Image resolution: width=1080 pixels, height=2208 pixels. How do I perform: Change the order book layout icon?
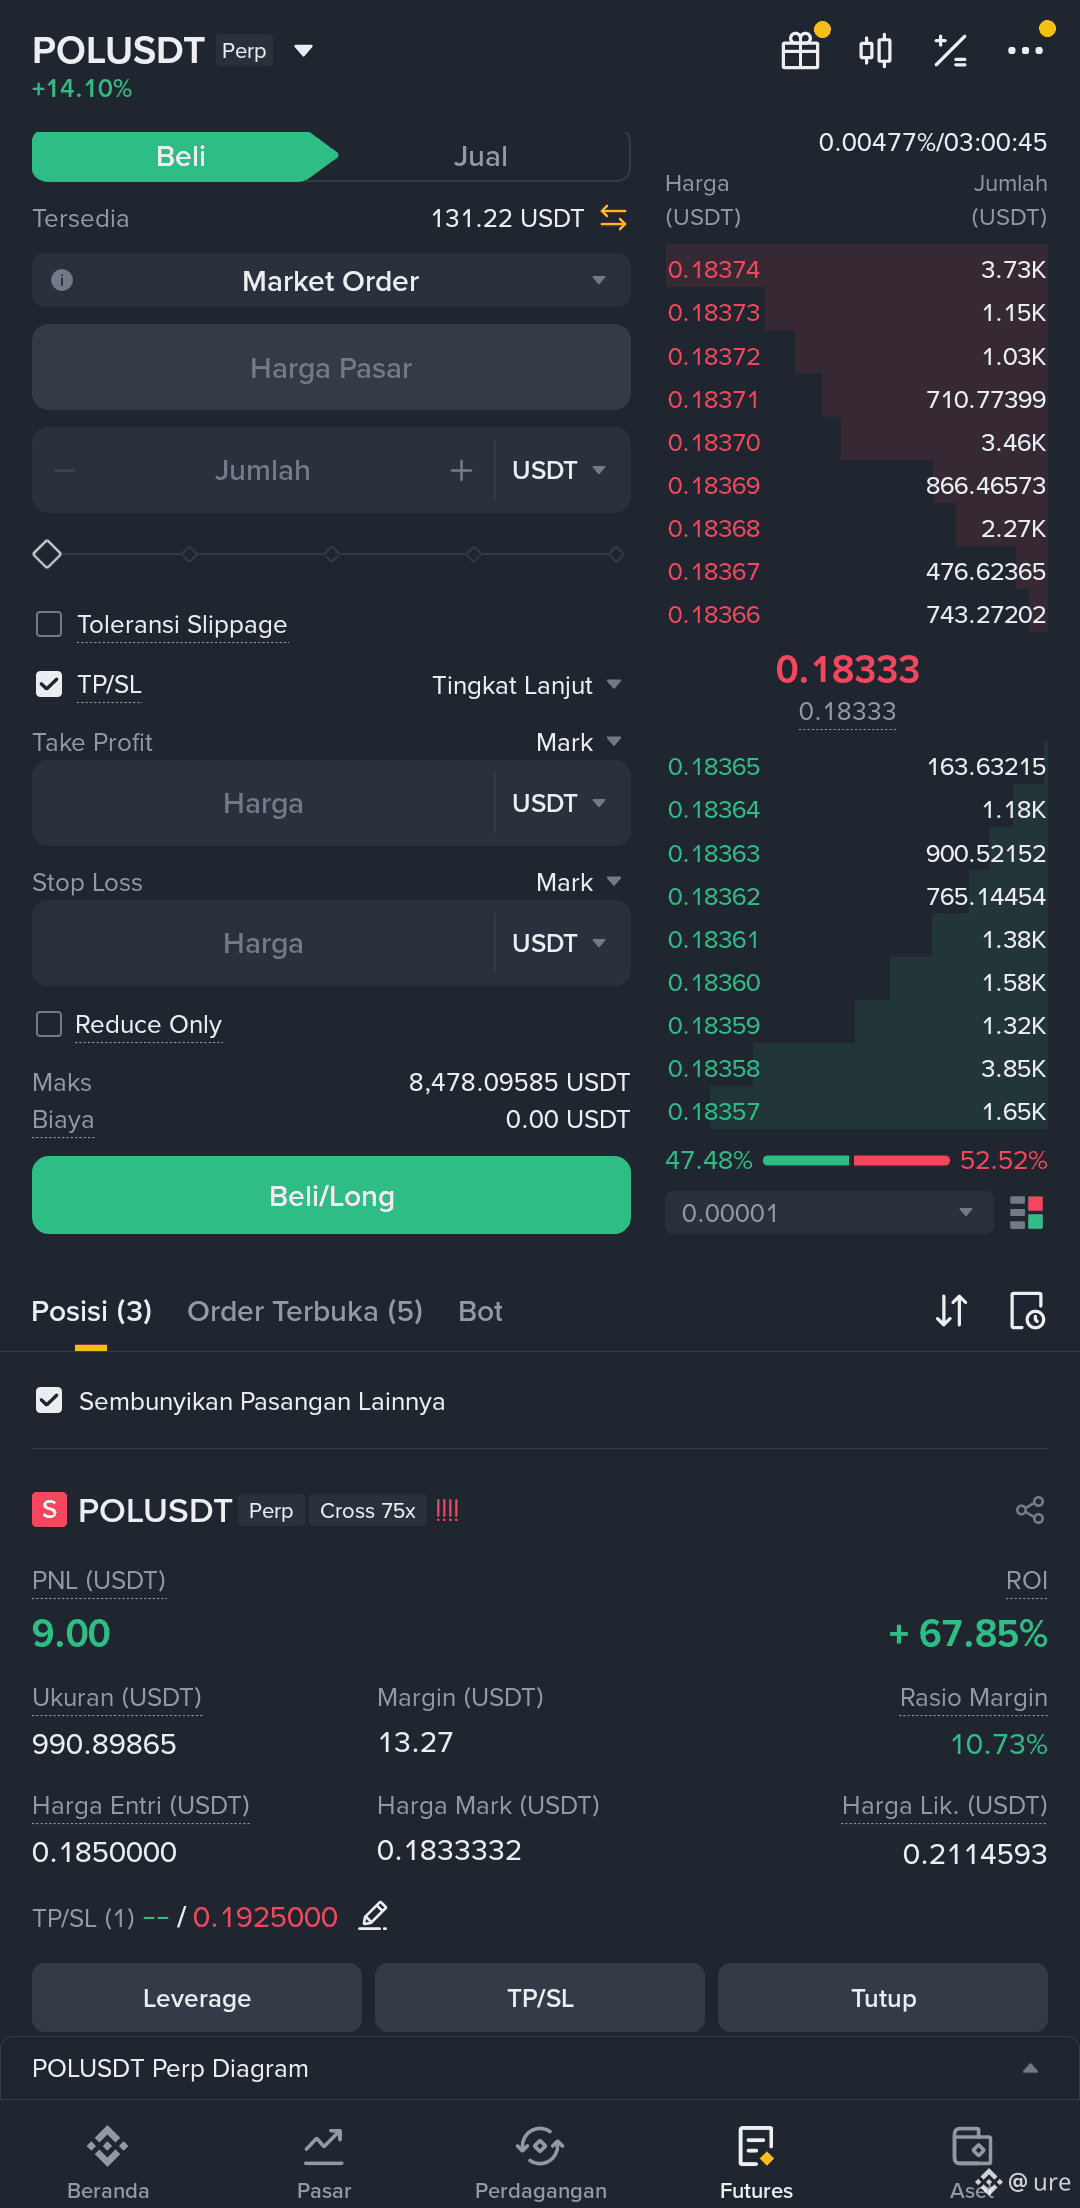point(1027,1213)
